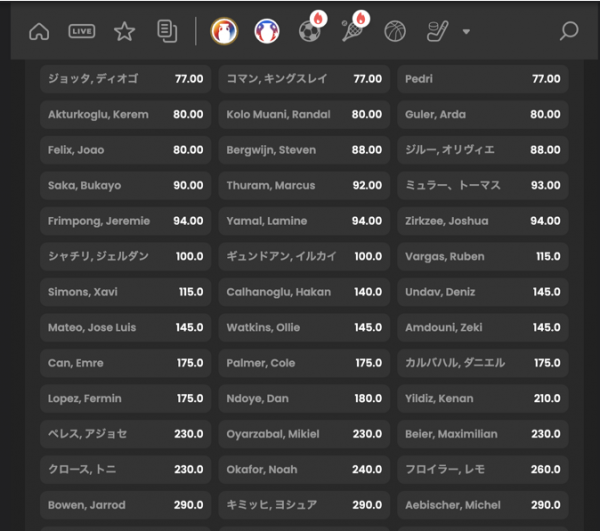The width and height of the screenshot is (600, 531).
Task: Choose Amdouni, Zeki at 145.0
Action: pyautogui.click(x=483, y=327)
